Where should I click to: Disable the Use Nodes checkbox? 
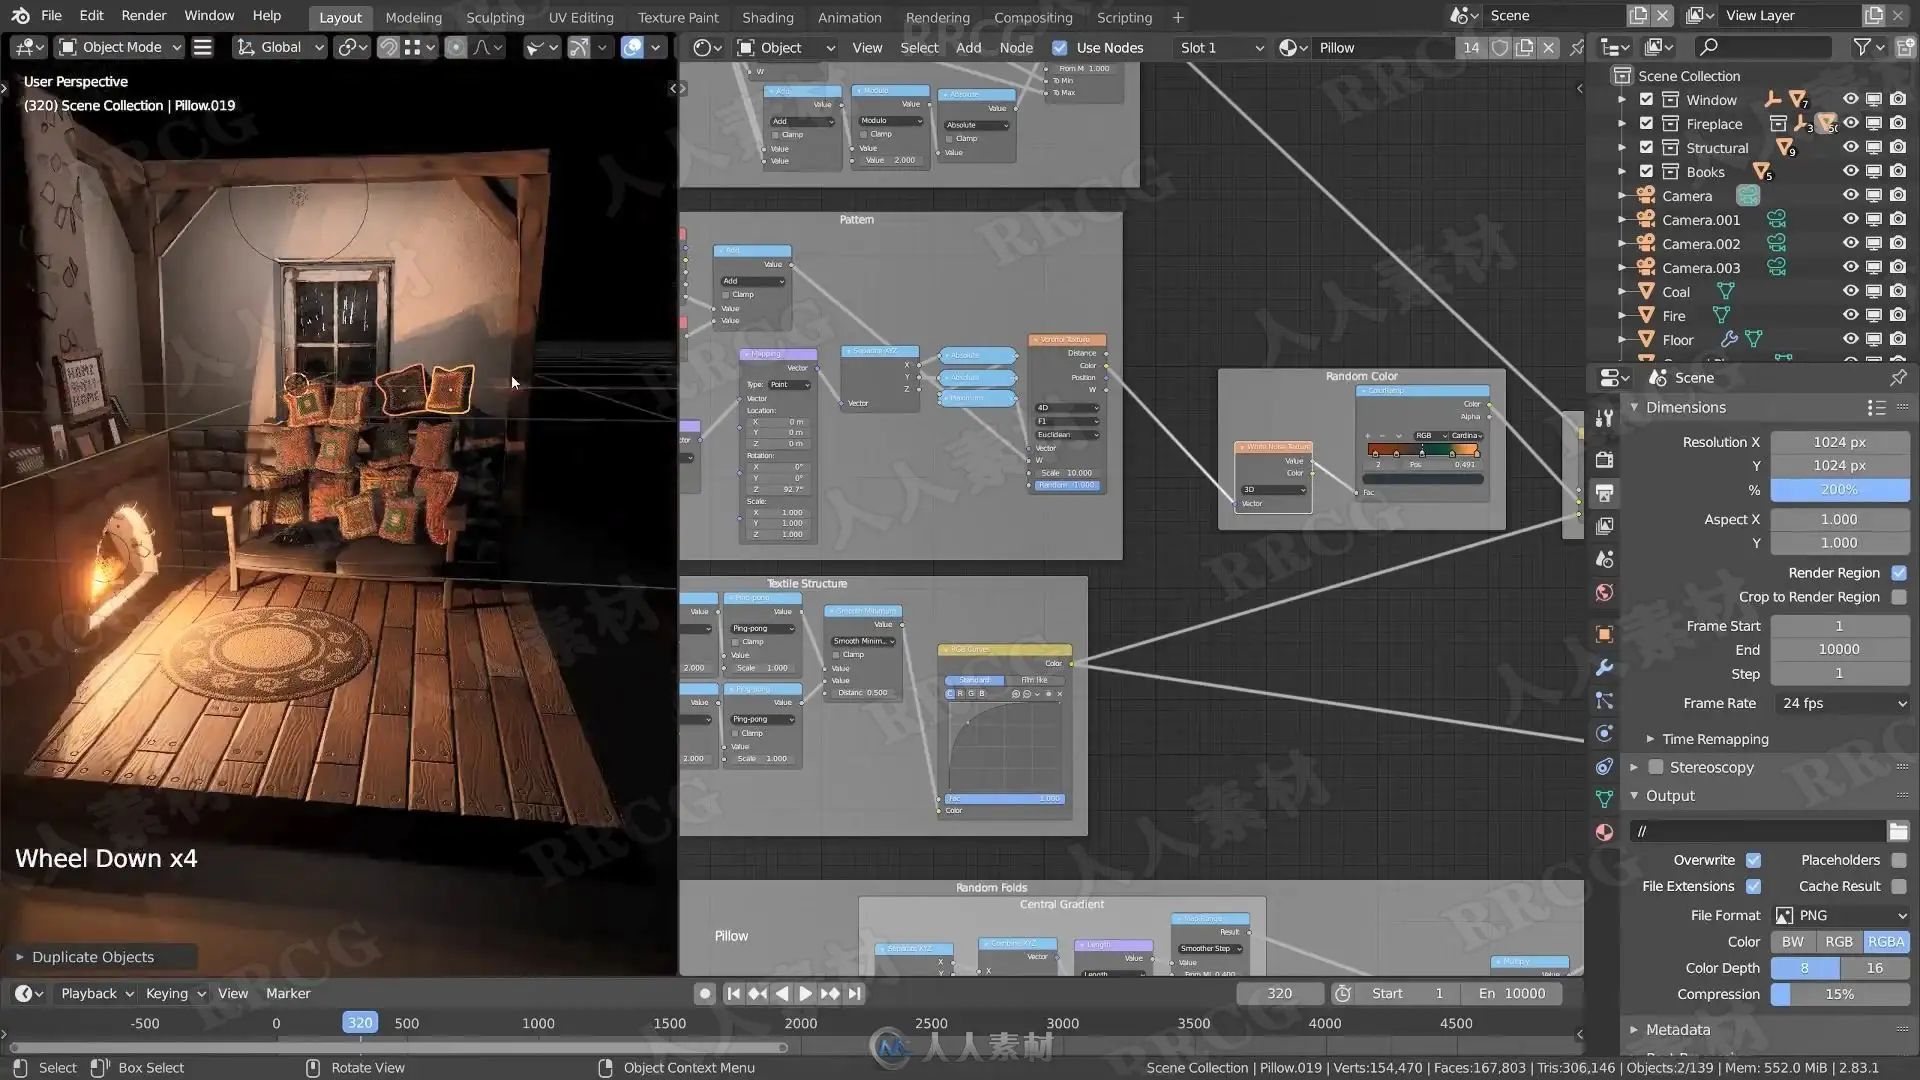tap(1060, 47)
